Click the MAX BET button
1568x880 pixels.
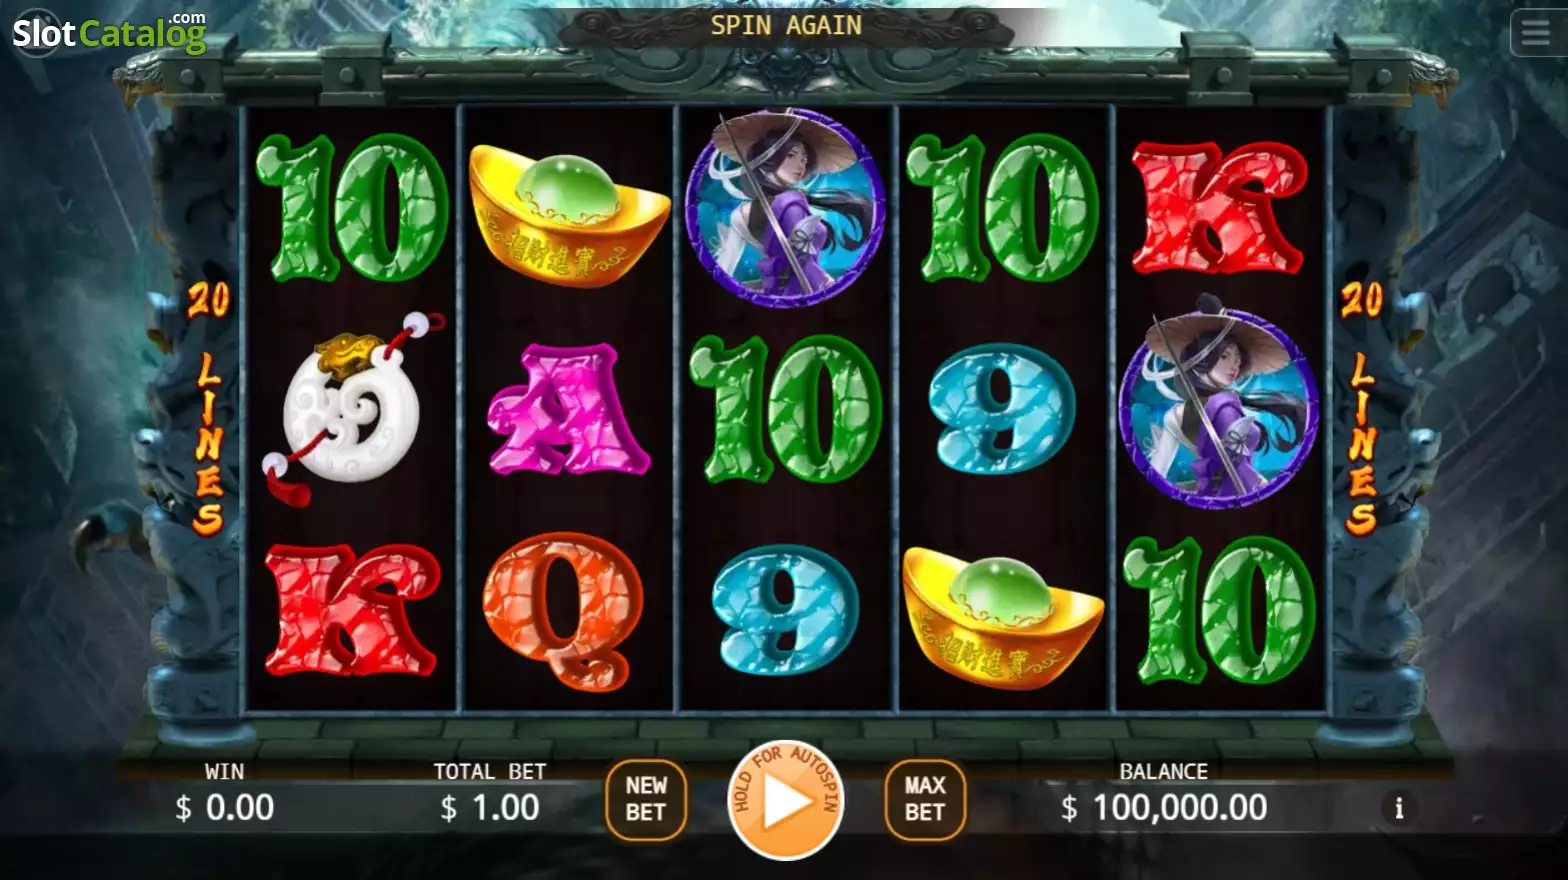tap(925, 799)
